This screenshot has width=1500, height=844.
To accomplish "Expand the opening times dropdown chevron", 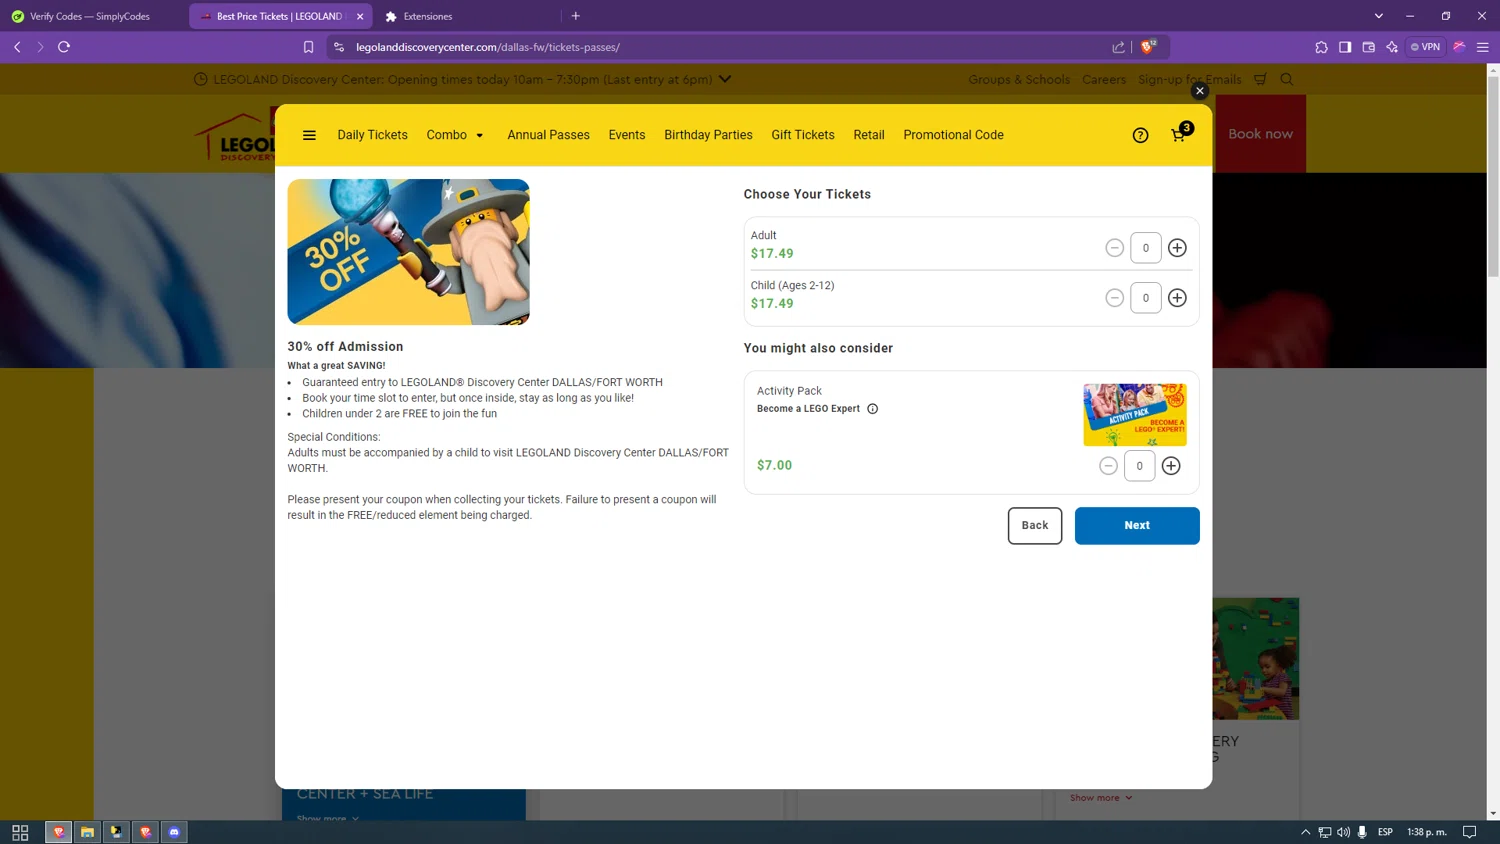I will (725, 79).
